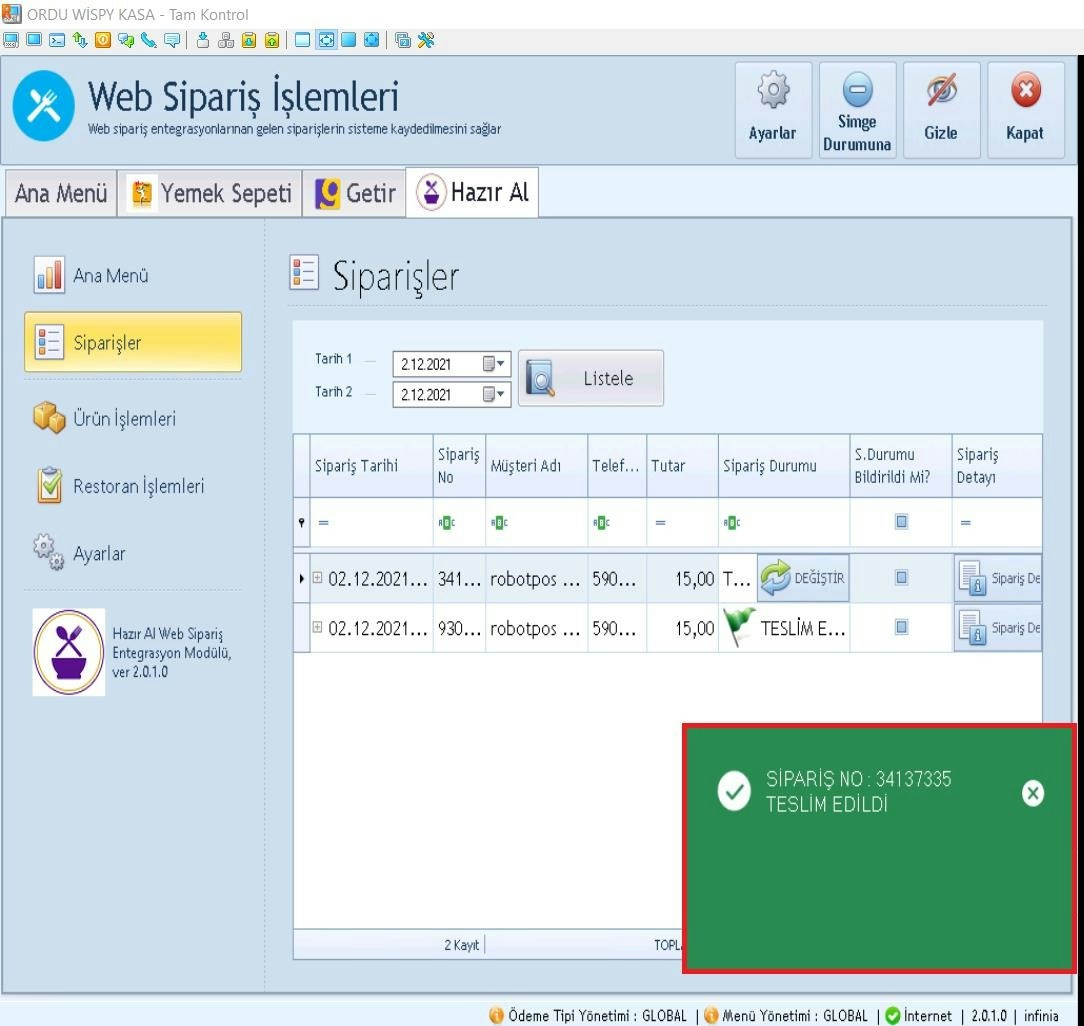Toggle S.Durumu checkbox for order 930...
Screen dimensions: 1084x1026
click(901, 627)
